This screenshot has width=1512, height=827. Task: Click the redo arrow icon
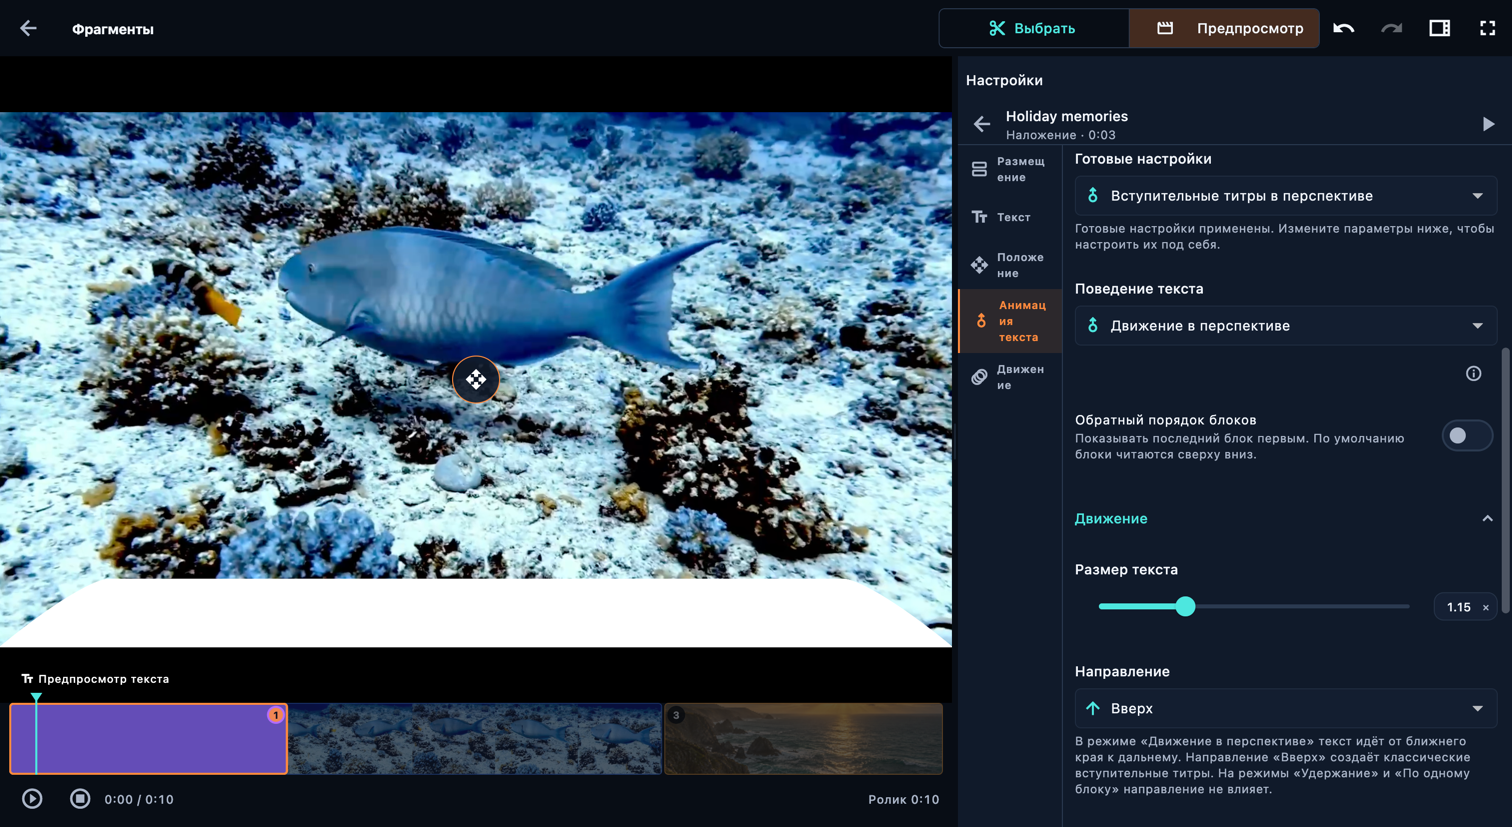1391,28
